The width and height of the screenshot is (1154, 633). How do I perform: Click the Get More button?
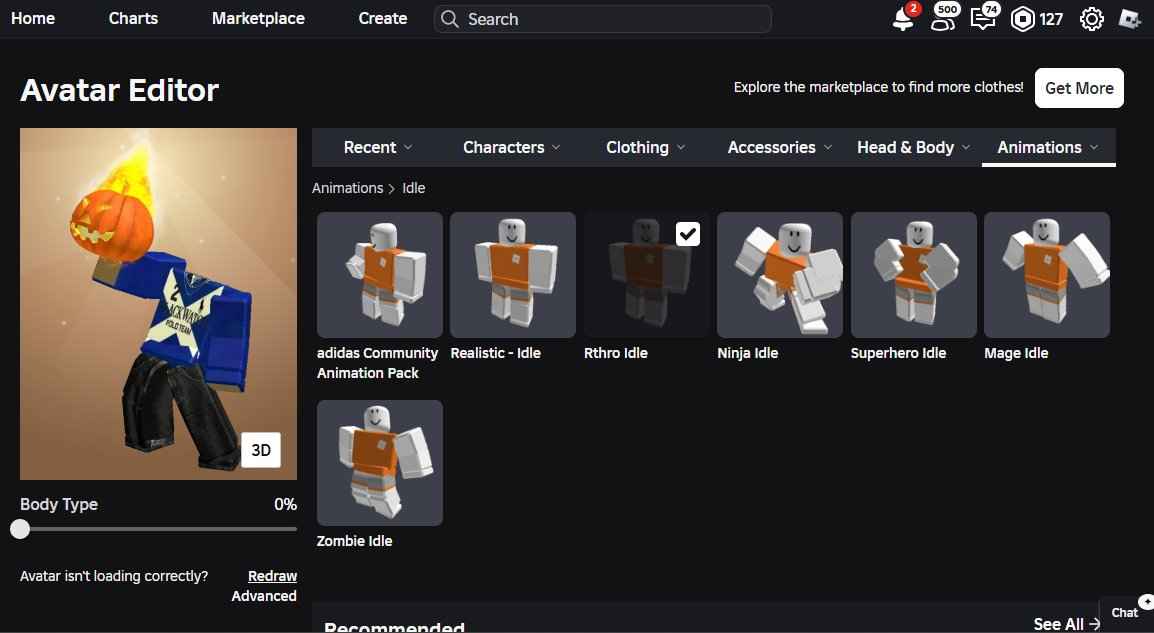point(1079,88)
